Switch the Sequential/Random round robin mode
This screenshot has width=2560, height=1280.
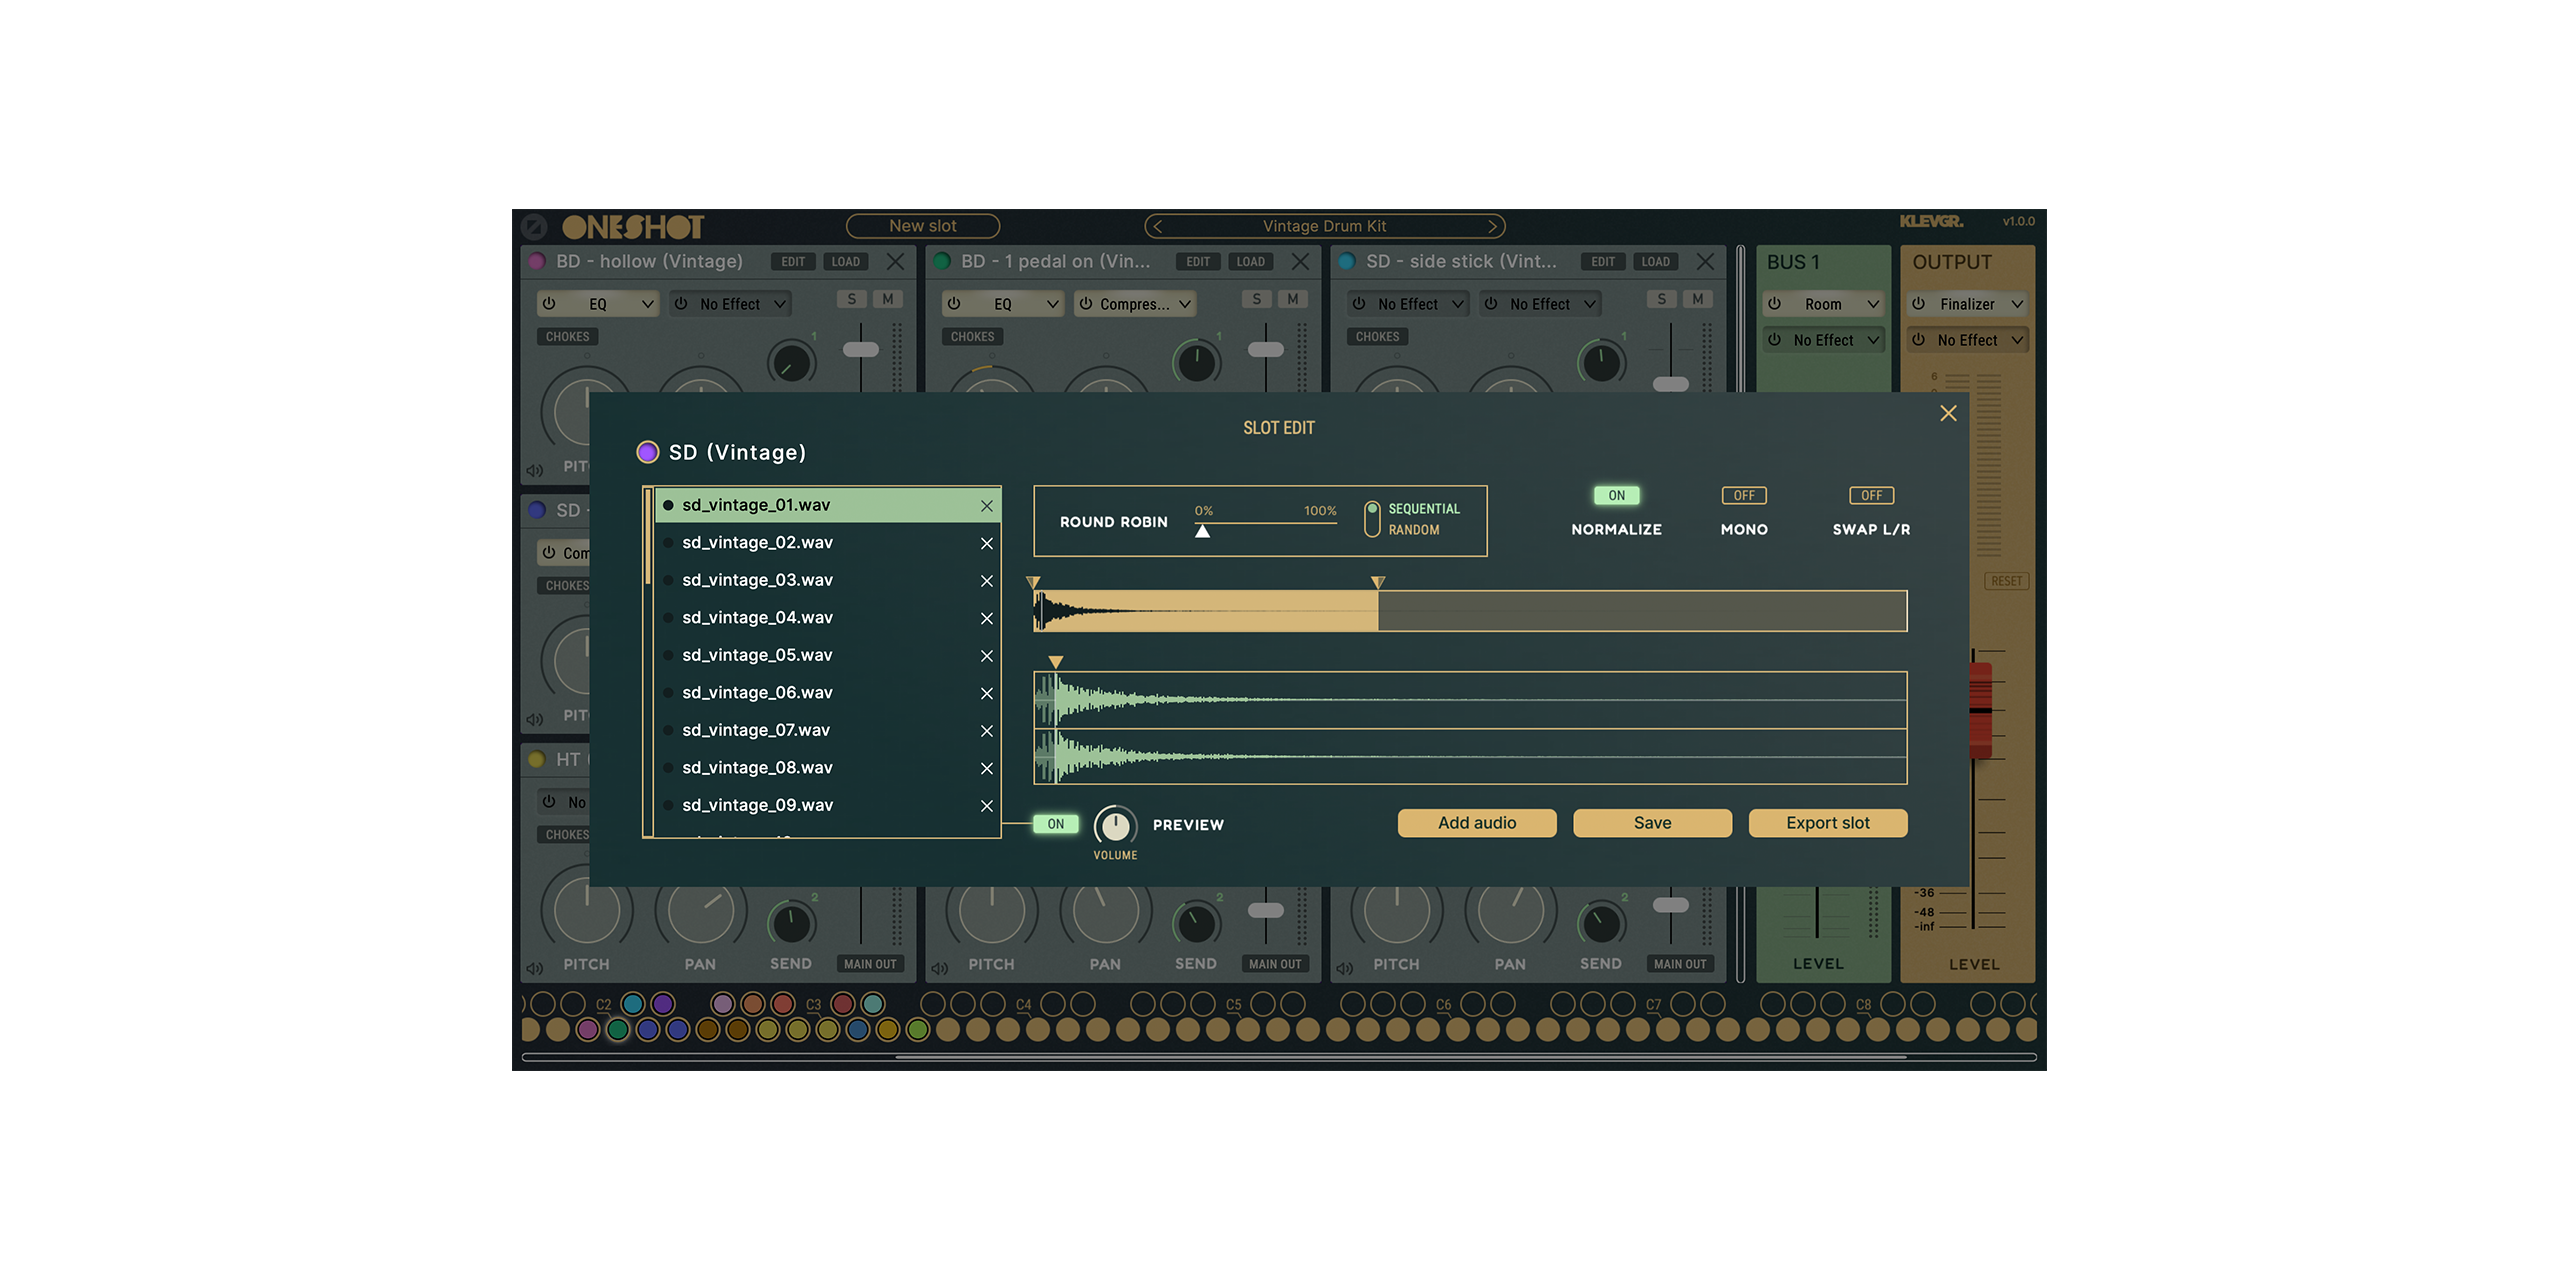tap(1372, 519)
